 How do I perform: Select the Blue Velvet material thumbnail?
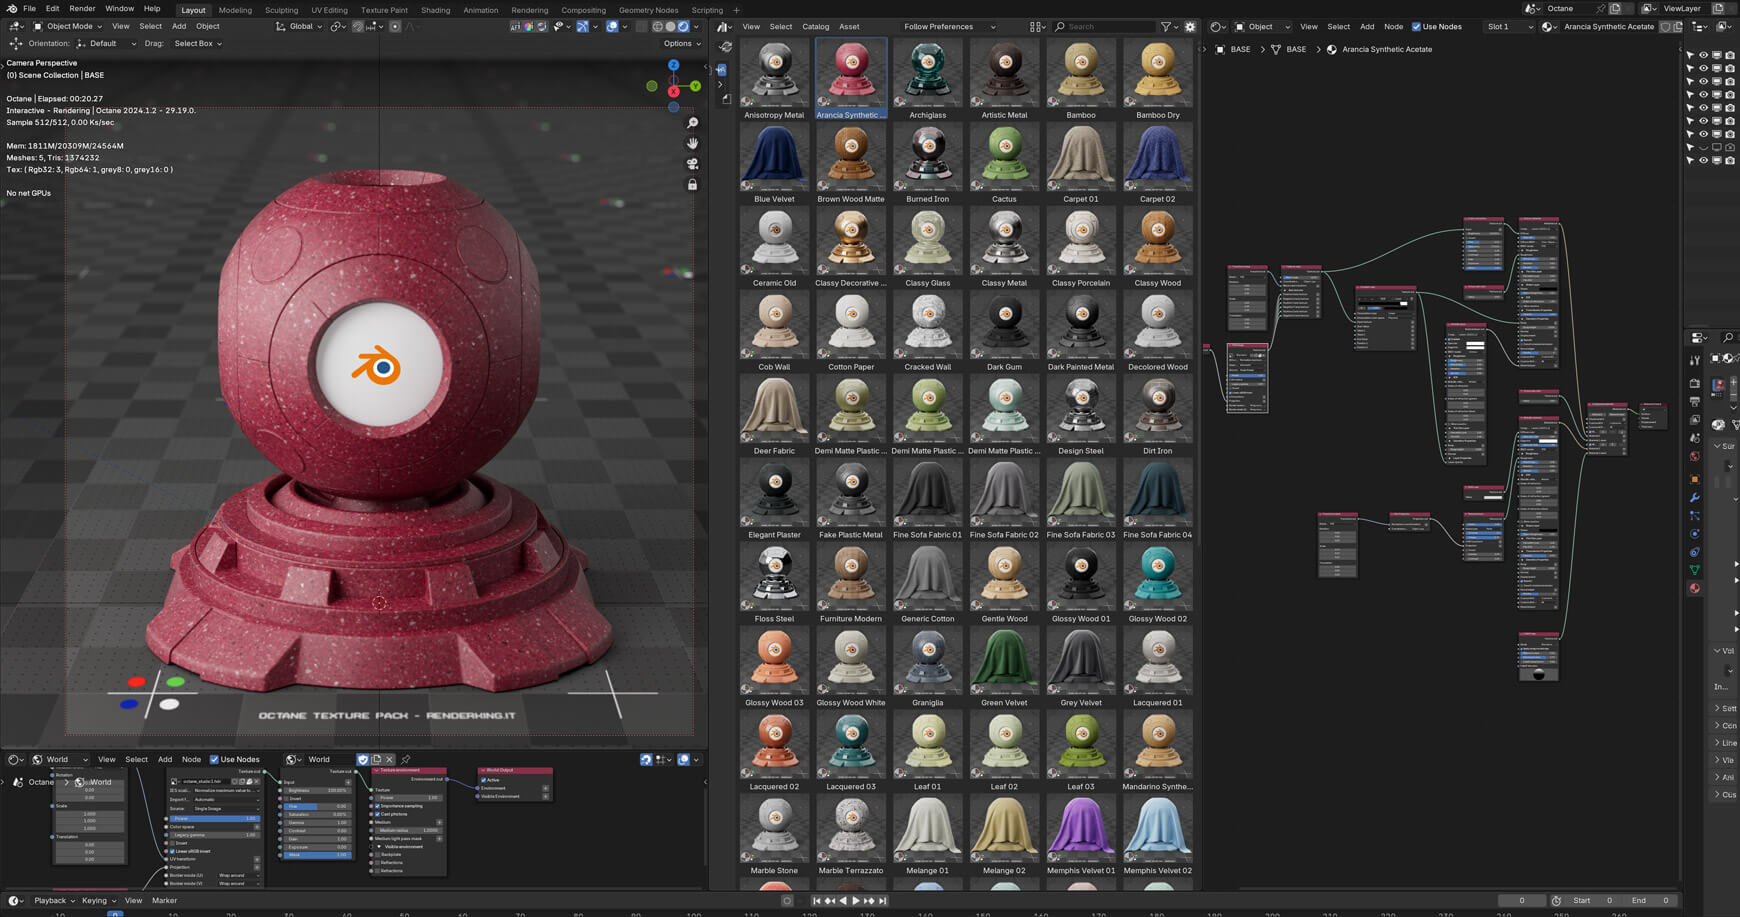pyautogui.click(x=774, y=164)
